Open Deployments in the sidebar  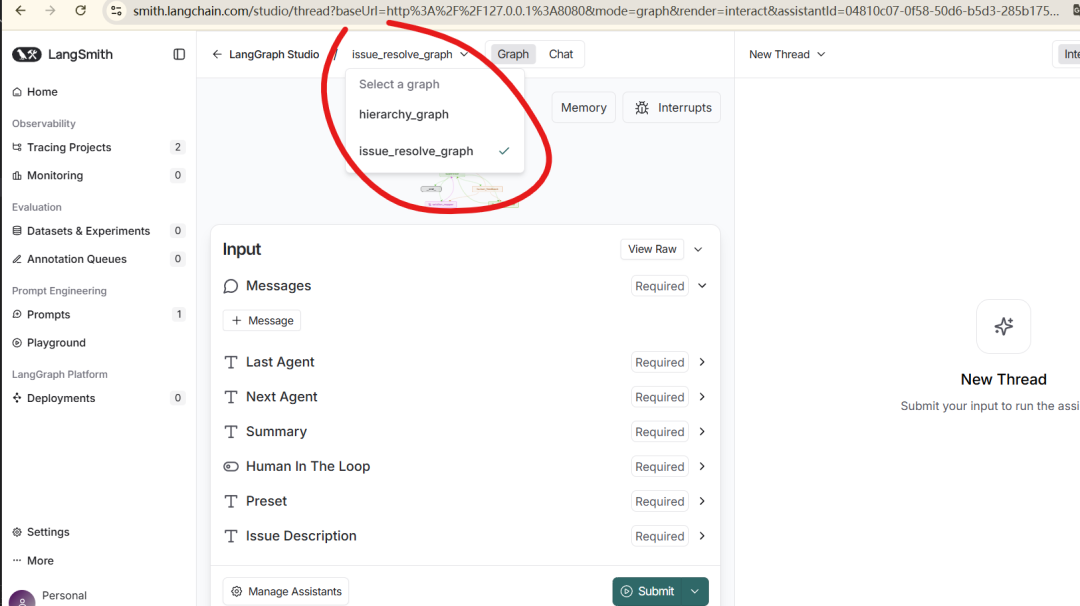(x=98, y=398)
